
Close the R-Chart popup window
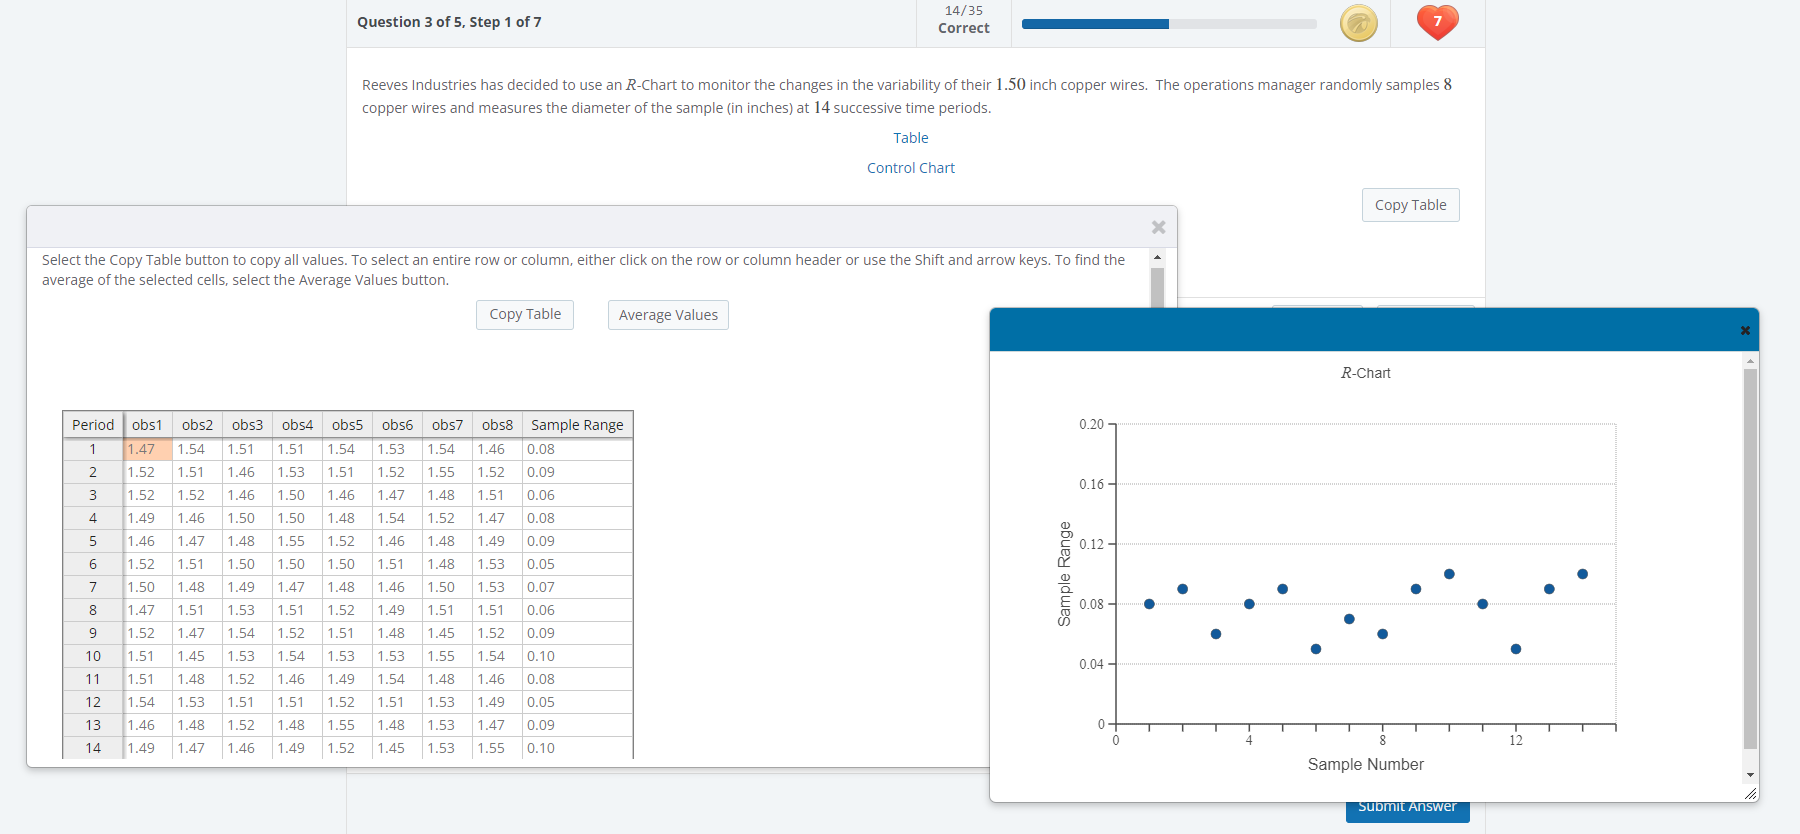click(1745, 330)
